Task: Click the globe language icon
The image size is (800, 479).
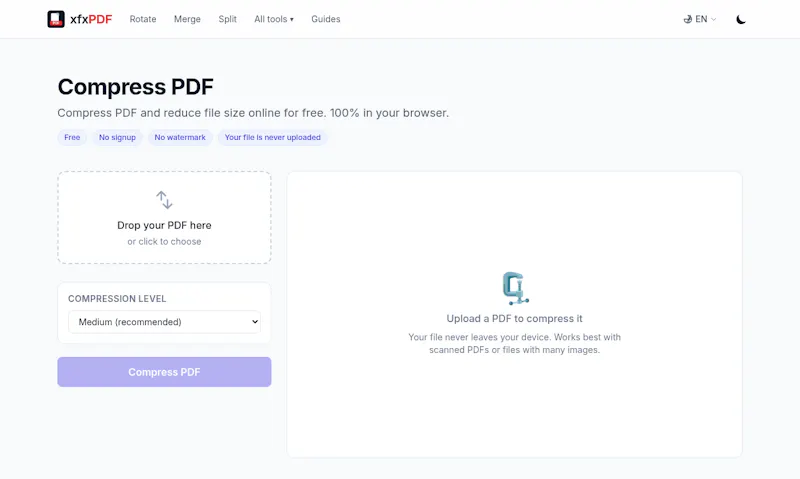Action: (x=687, y=19)
